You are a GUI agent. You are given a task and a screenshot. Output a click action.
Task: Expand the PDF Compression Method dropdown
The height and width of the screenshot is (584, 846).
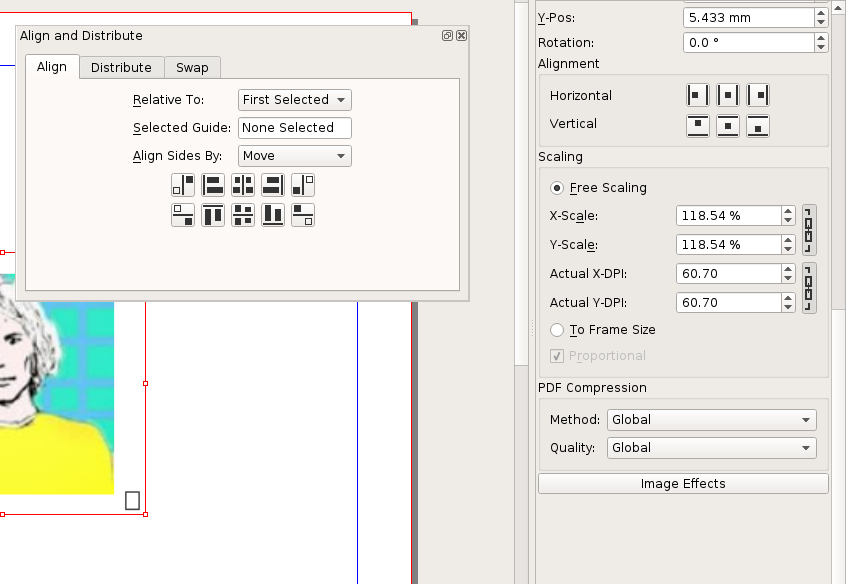tap(711, 420)
